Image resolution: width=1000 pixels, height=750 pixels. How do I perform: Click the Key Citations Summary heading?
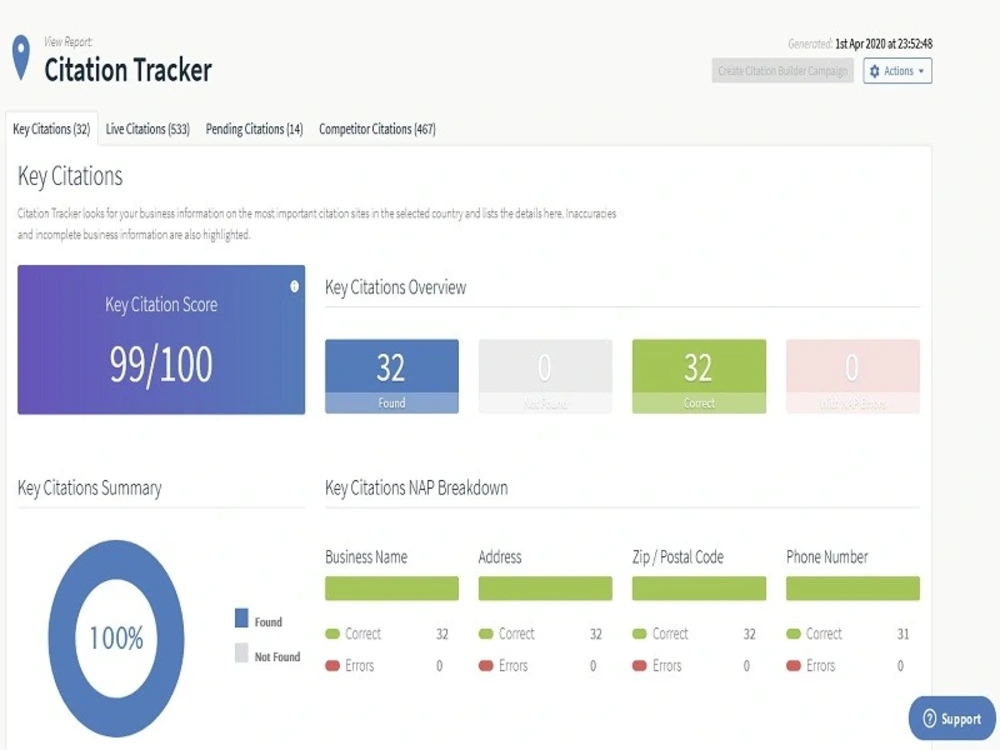click(89, 488)
